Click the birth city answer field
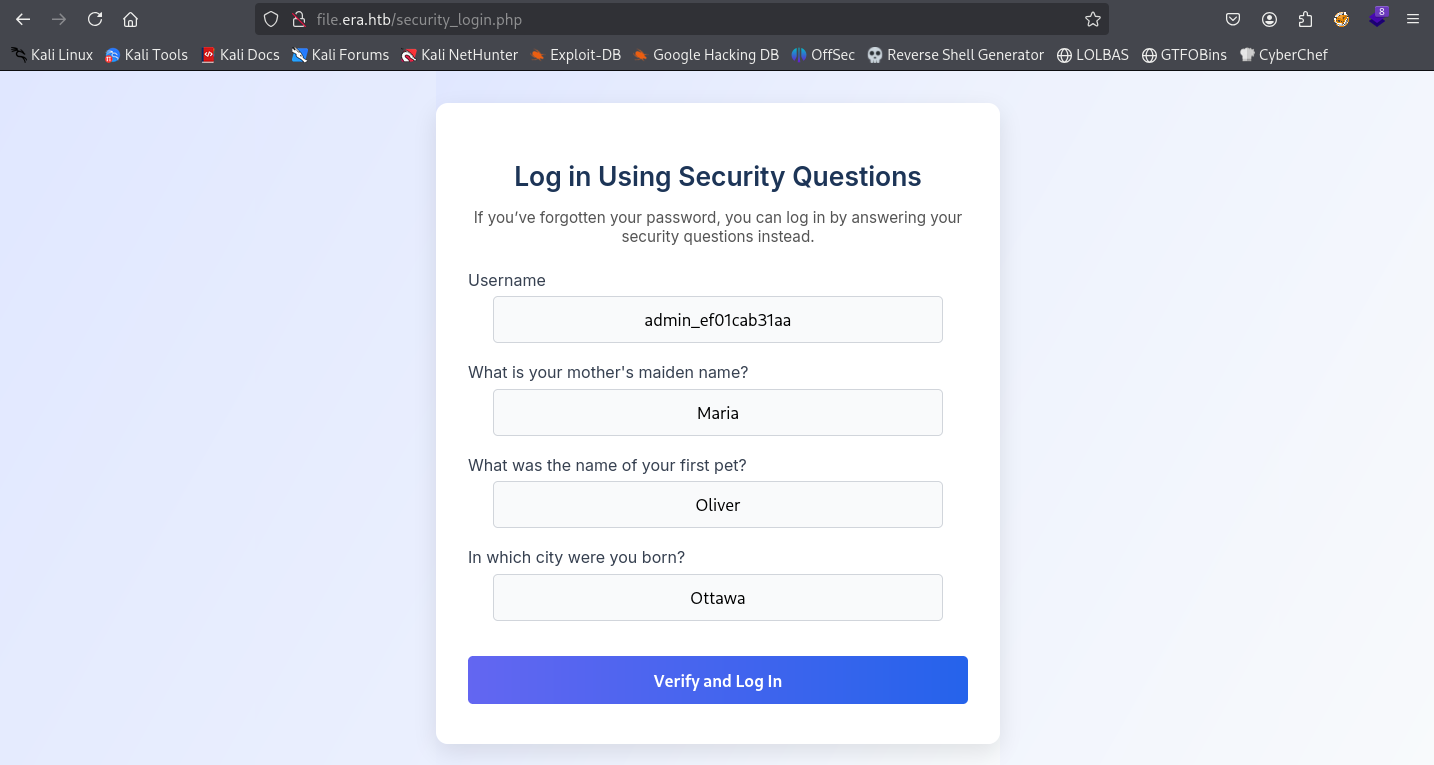 (717, 598)
